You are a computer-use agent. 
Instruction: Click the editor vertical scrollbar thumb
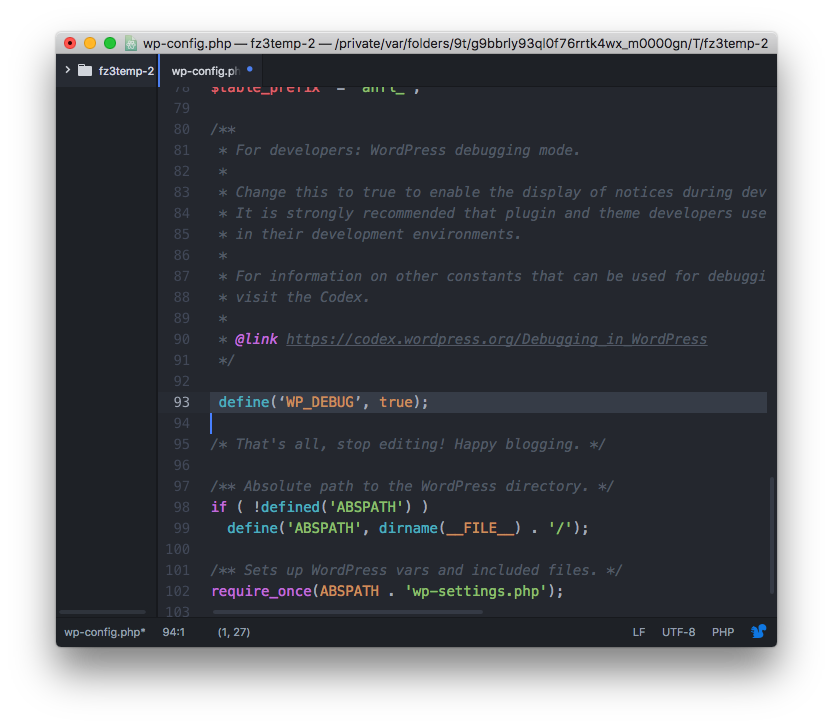pos(771,535)
